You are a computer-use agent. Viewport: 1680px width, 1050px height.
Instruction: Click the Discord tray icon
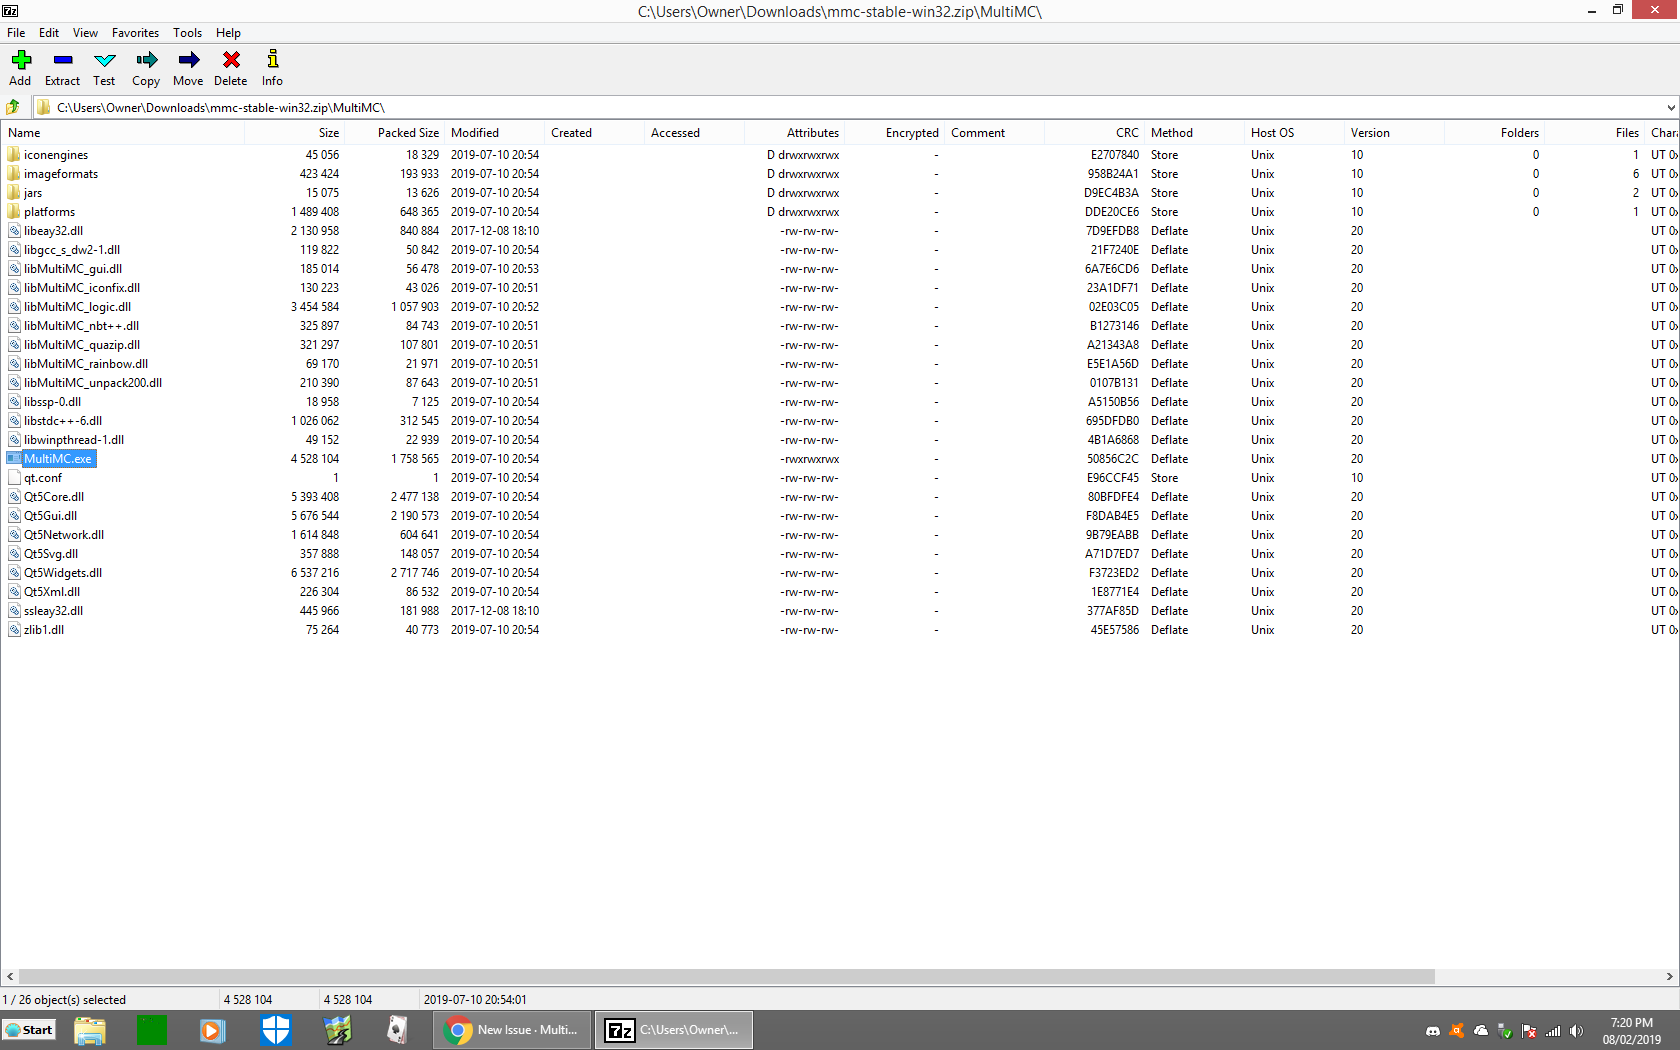[1432, 1031]
